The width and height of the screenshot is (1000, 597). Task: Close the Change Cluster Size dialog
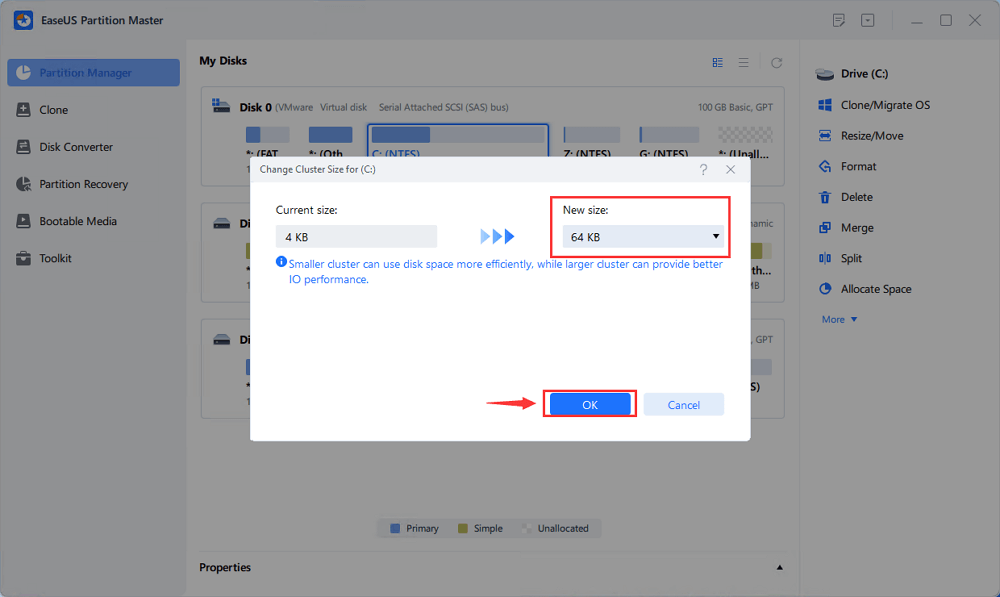[x=730, y=170]
